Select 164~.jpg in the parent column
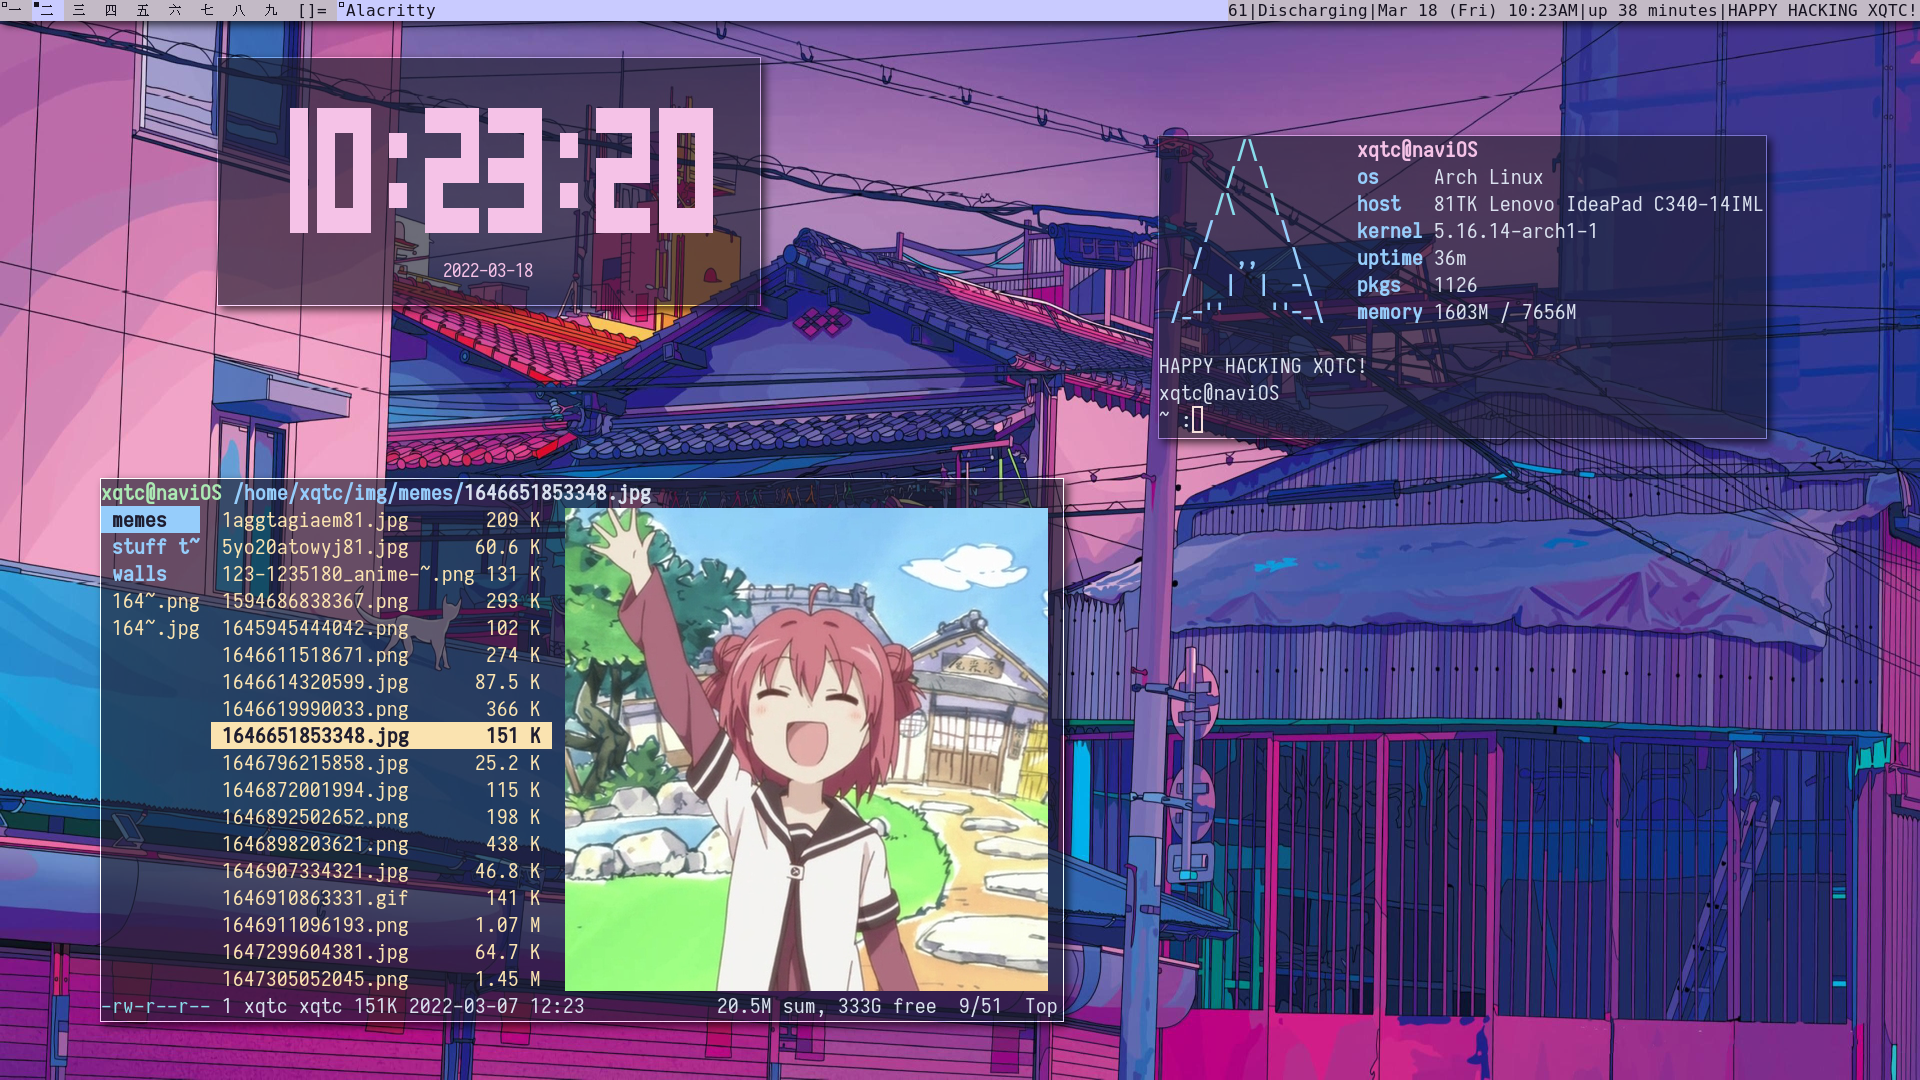 (x=155, y=628)
